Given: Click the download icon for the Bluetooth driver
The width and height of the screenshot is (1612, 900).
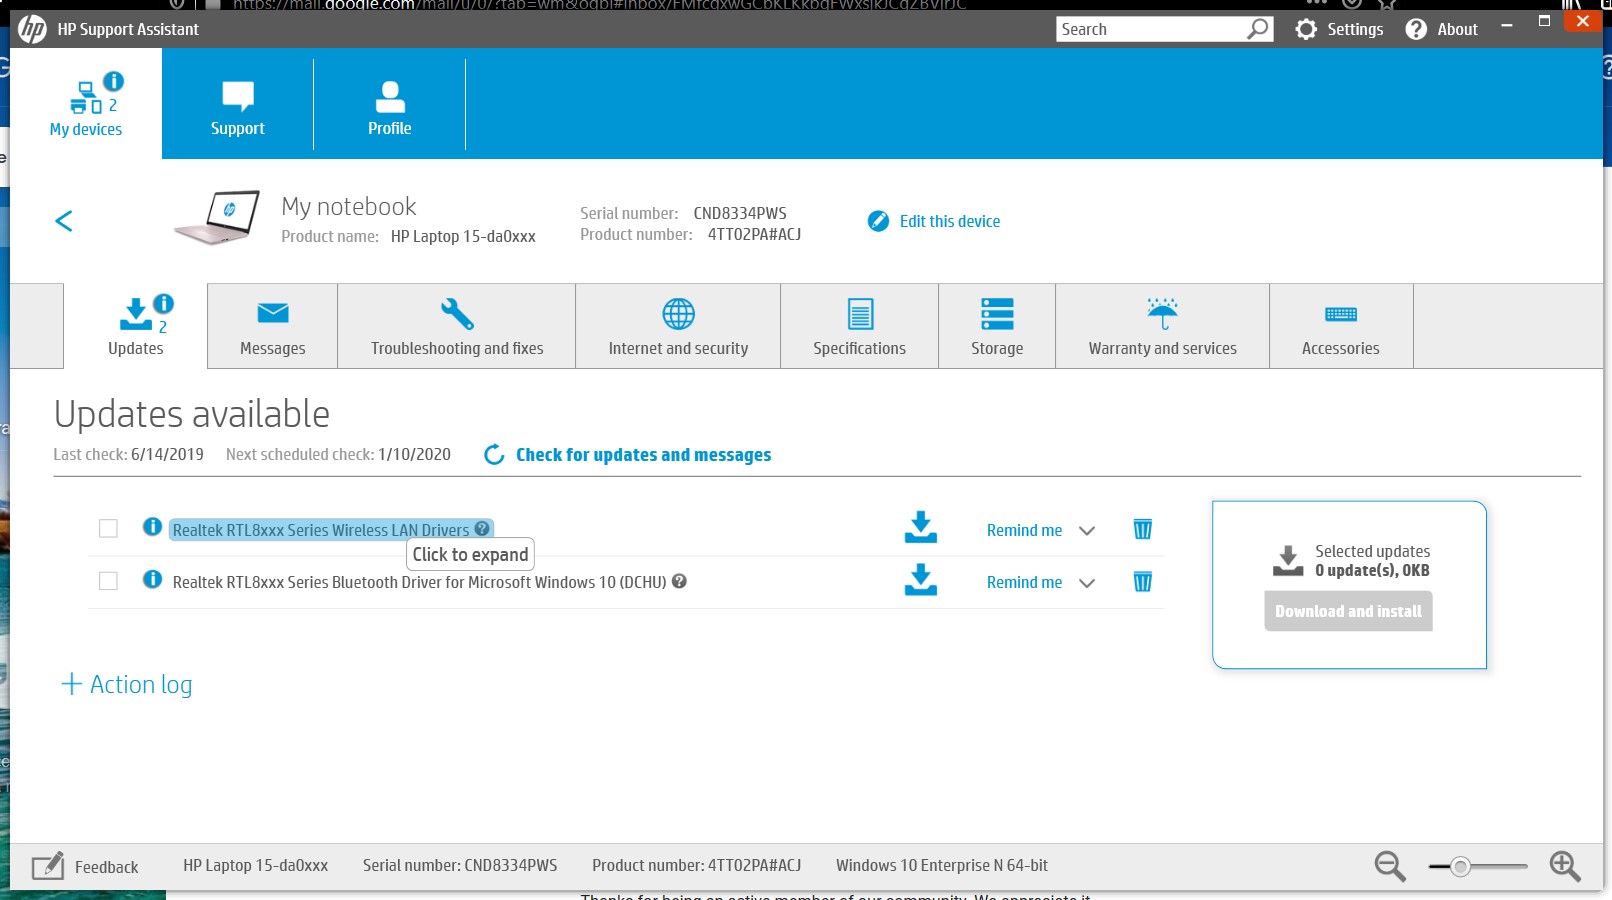Looking at the screenshot, I should pos(920,581).
